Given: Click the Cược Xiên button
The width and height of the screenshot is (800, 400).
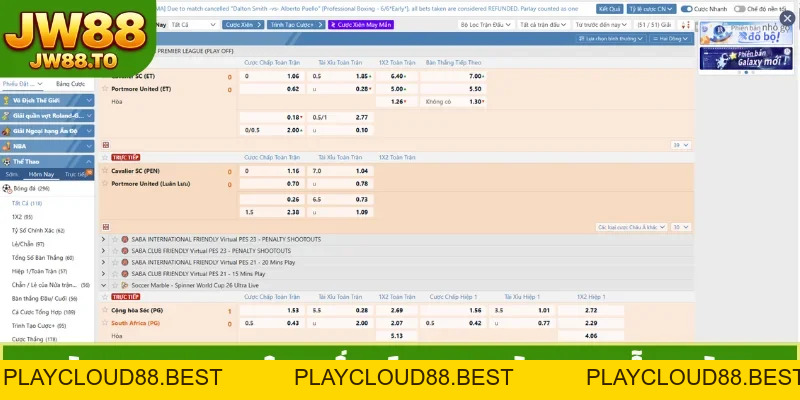Looking at the screenshot, I should (x=243, y=24).
